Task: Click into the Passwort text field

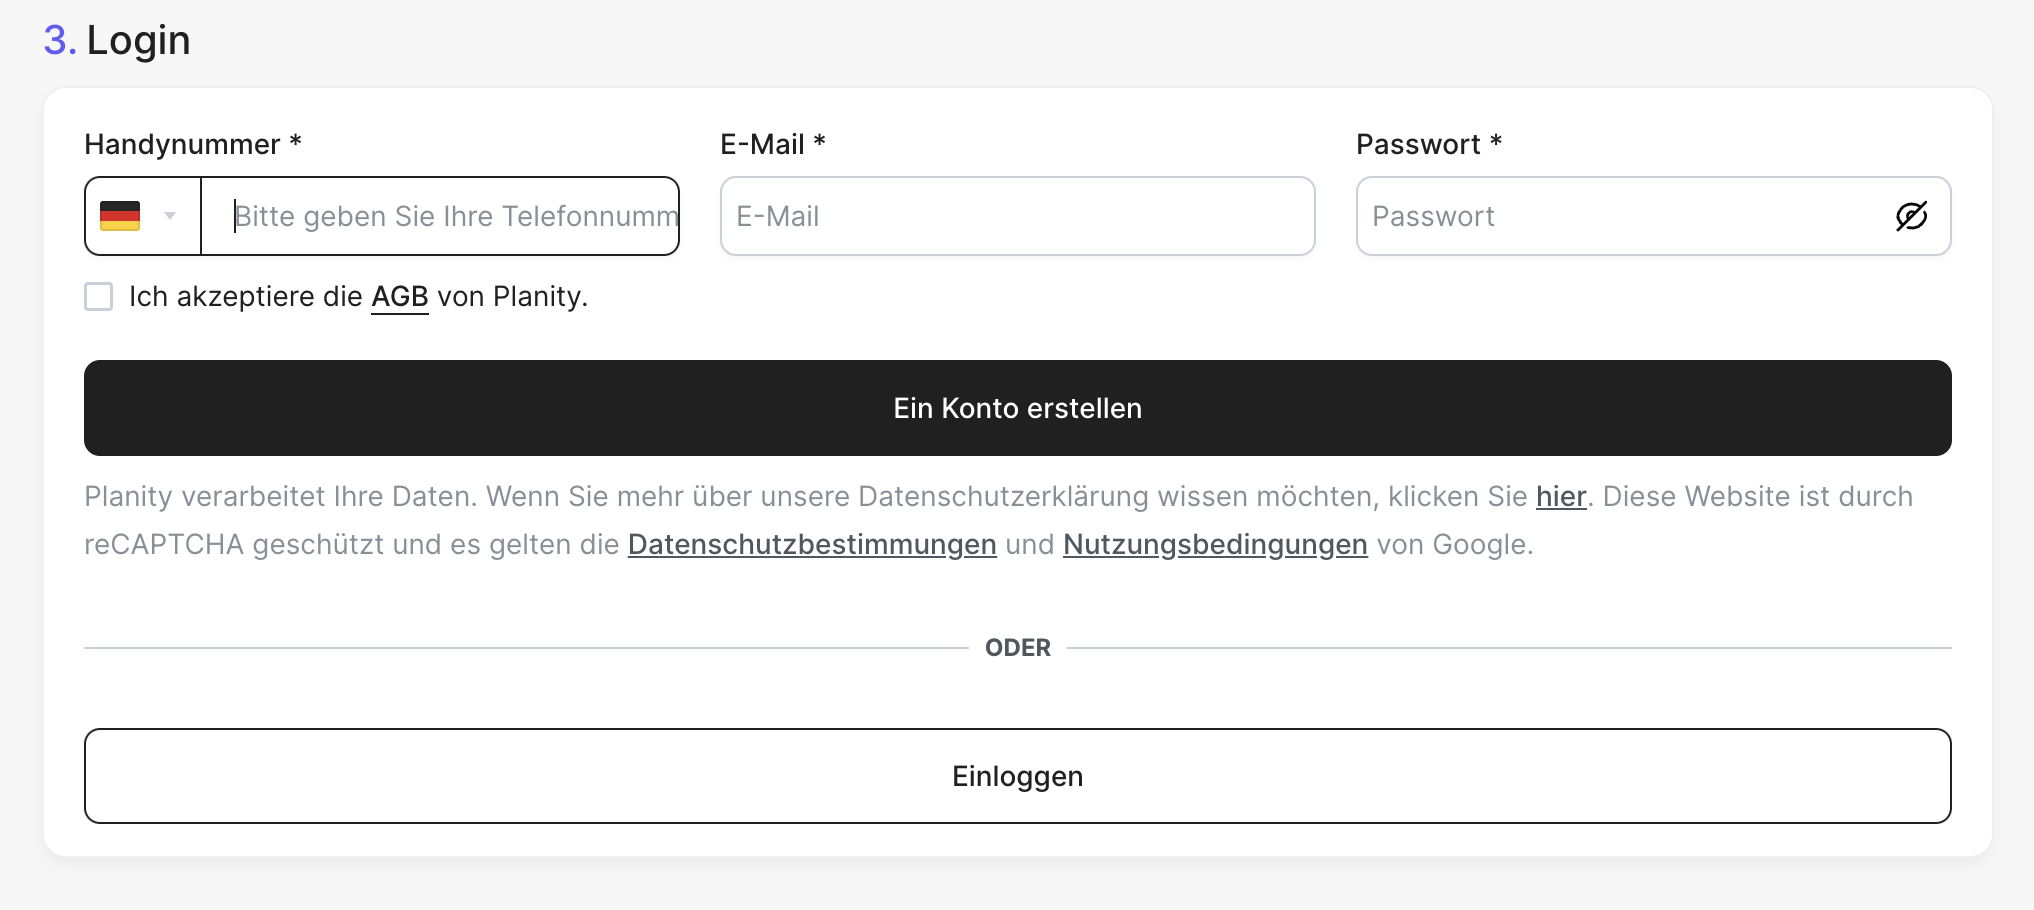Action: [x=1620, y=216]
